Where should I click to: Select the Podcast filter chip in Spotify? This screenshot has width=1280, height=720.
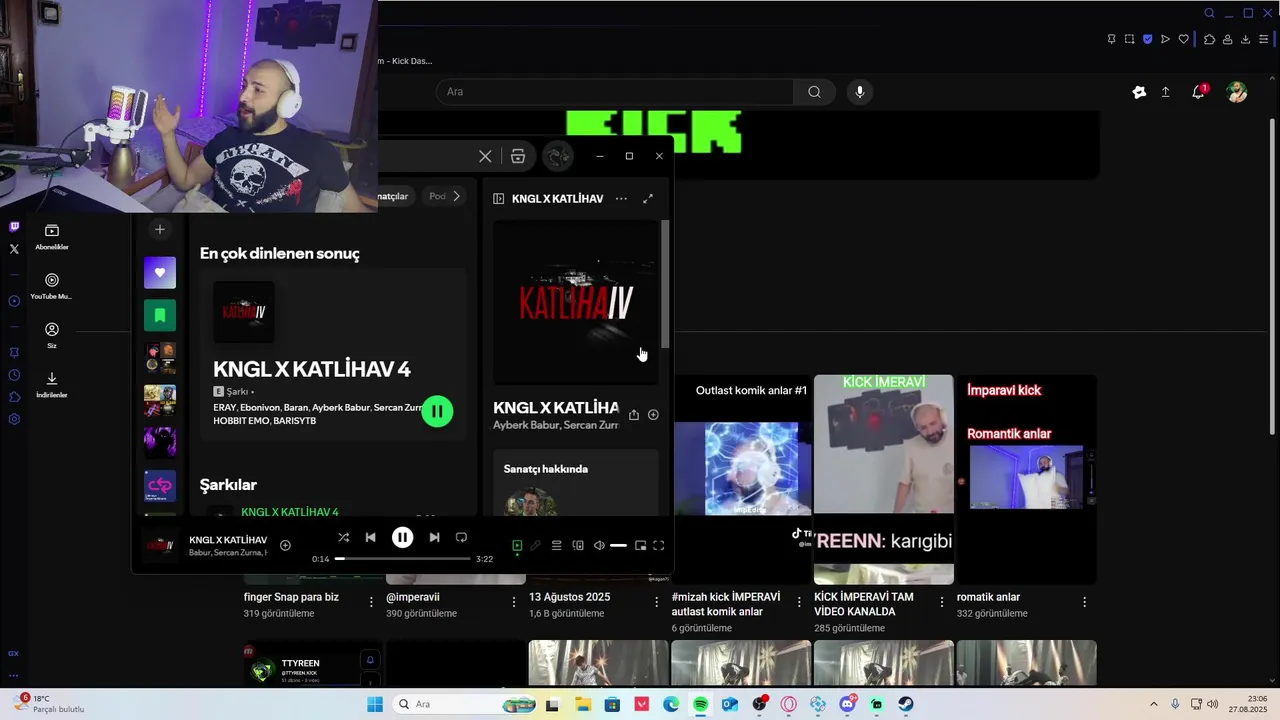(x=437, y=196)
